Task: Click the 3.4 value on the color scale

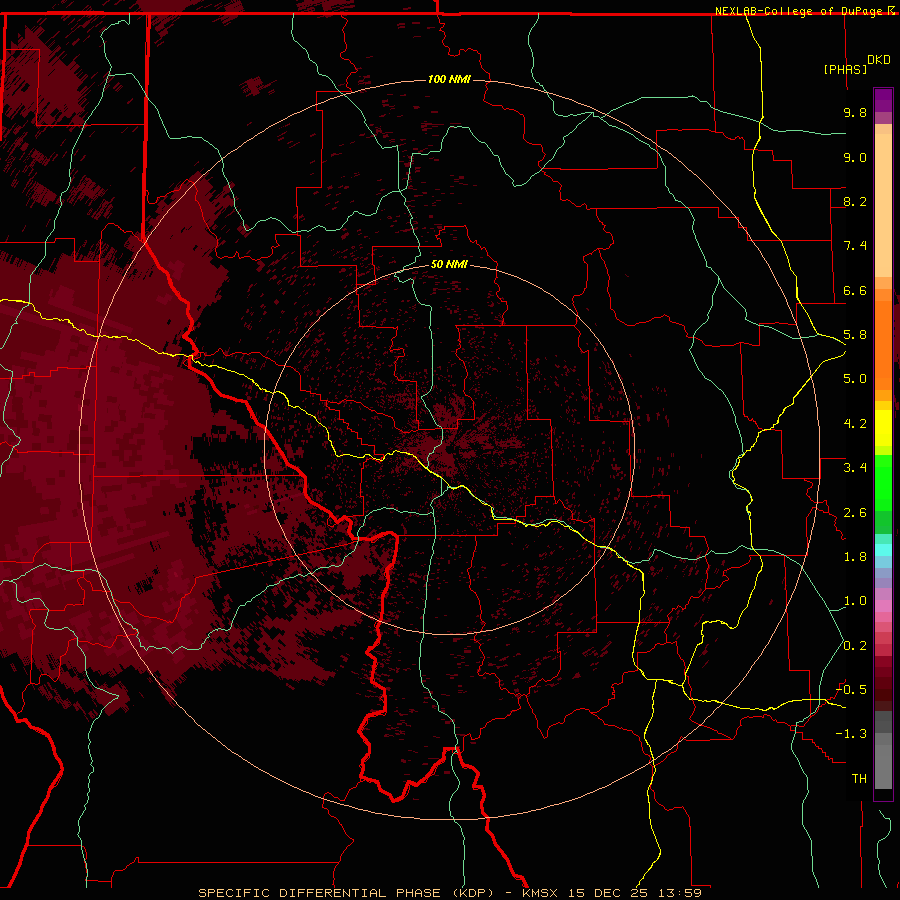Action: pos(855,468)
